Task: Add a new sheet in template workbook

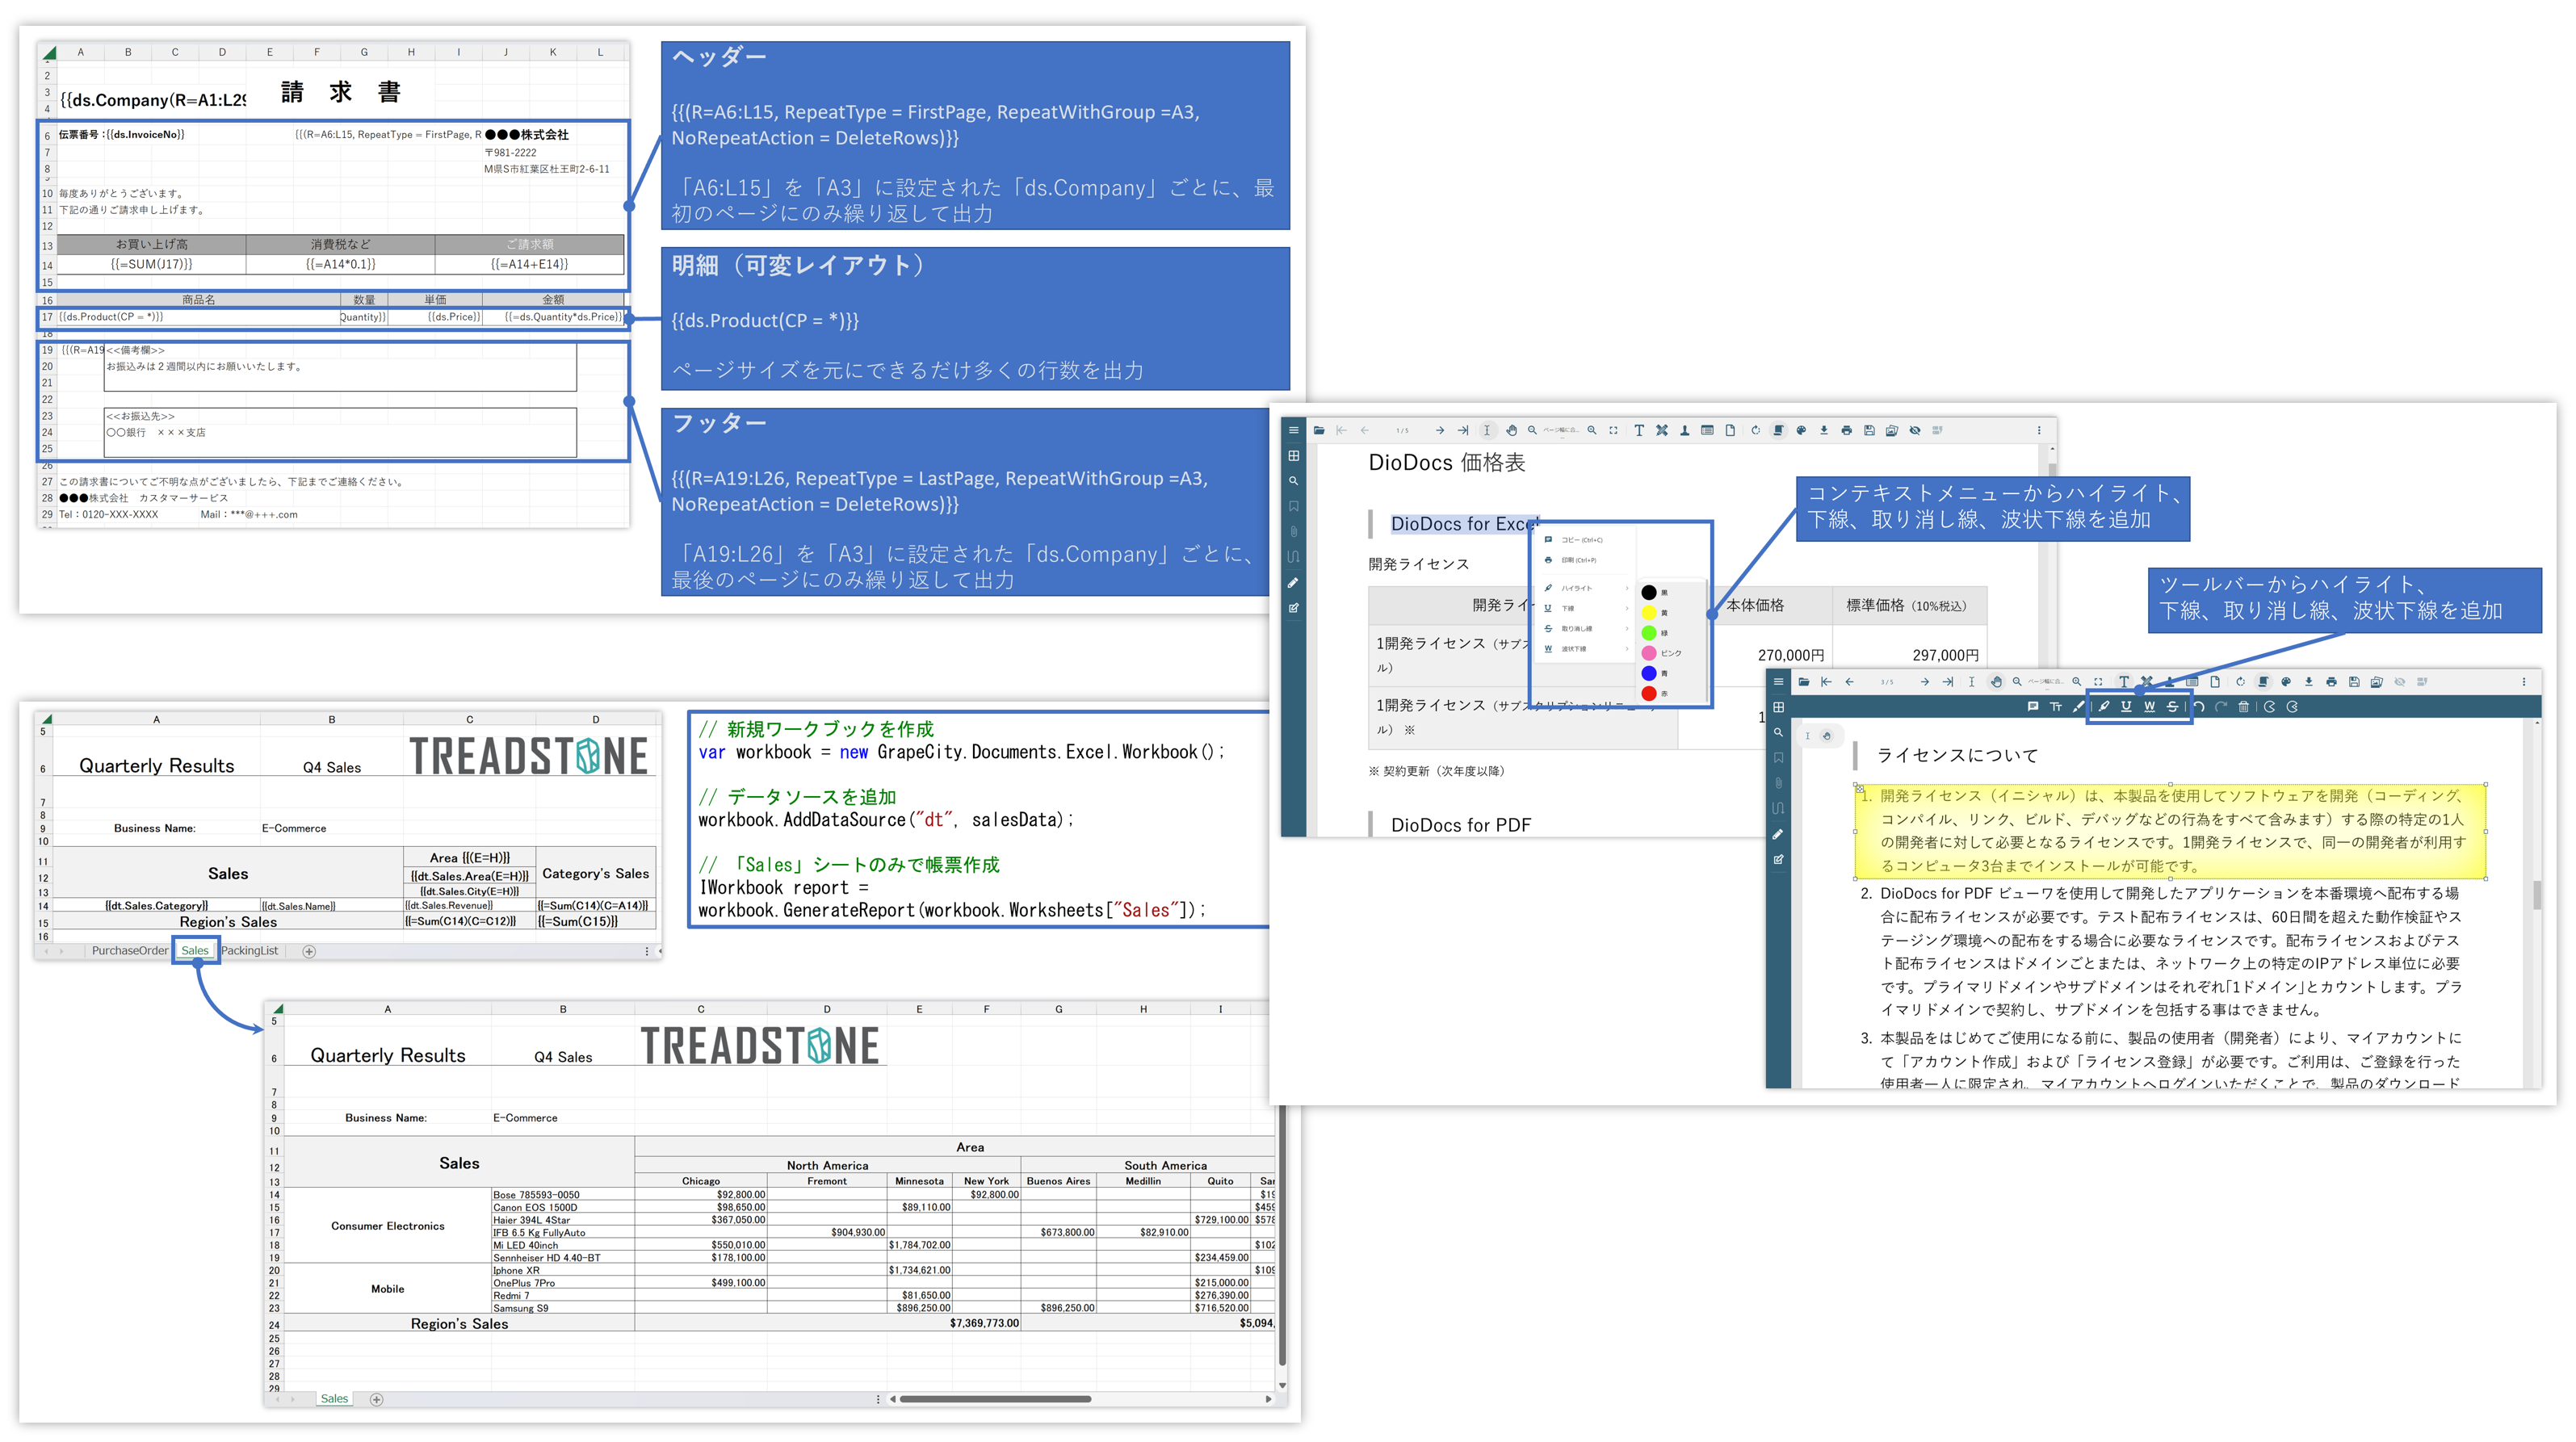Action: (x=309, y=952)
